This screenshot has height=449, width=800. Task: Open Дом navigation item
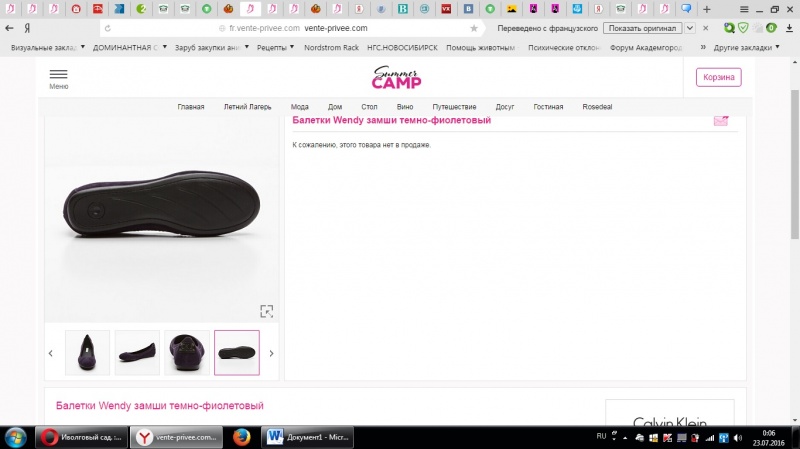[335, 107]
